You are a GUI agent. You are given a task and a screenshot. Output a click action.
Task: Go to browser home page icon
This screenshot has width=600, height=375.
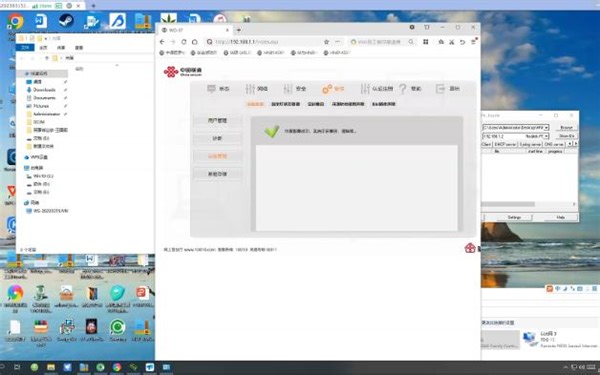point(194,42)
